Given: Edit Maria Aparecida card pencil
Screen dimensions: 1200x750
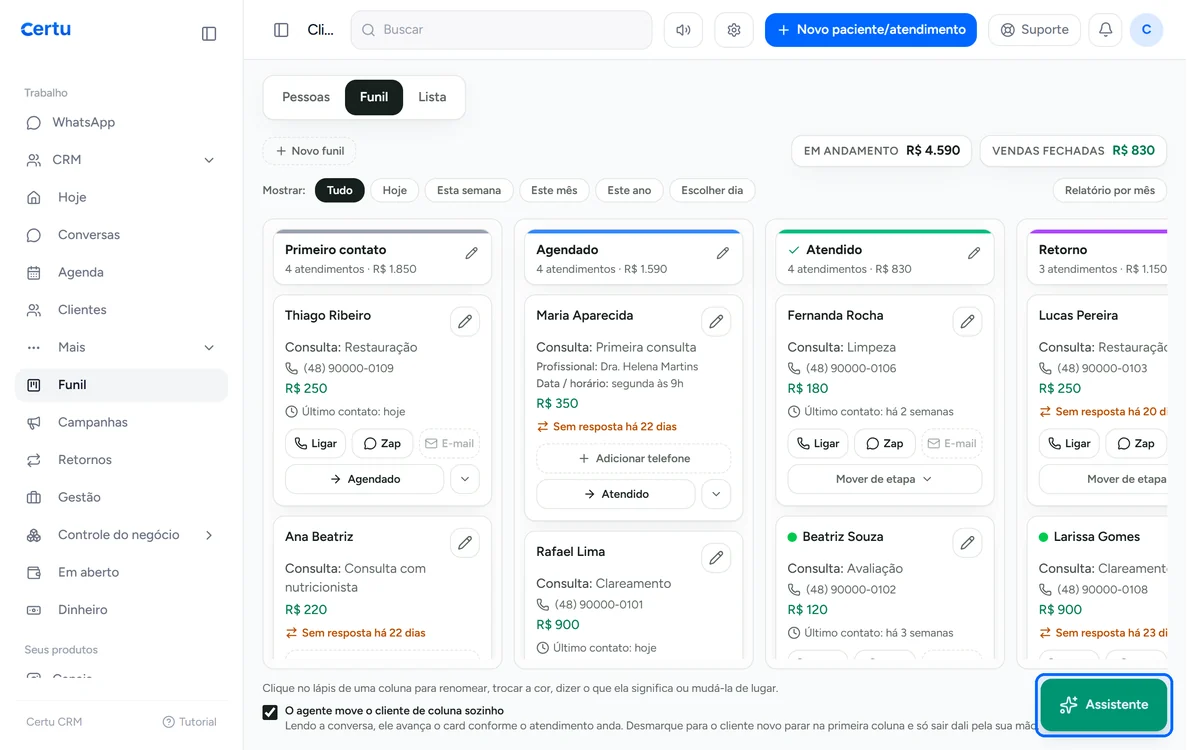Looking at the screenshot, I should [x=715, y=322].
